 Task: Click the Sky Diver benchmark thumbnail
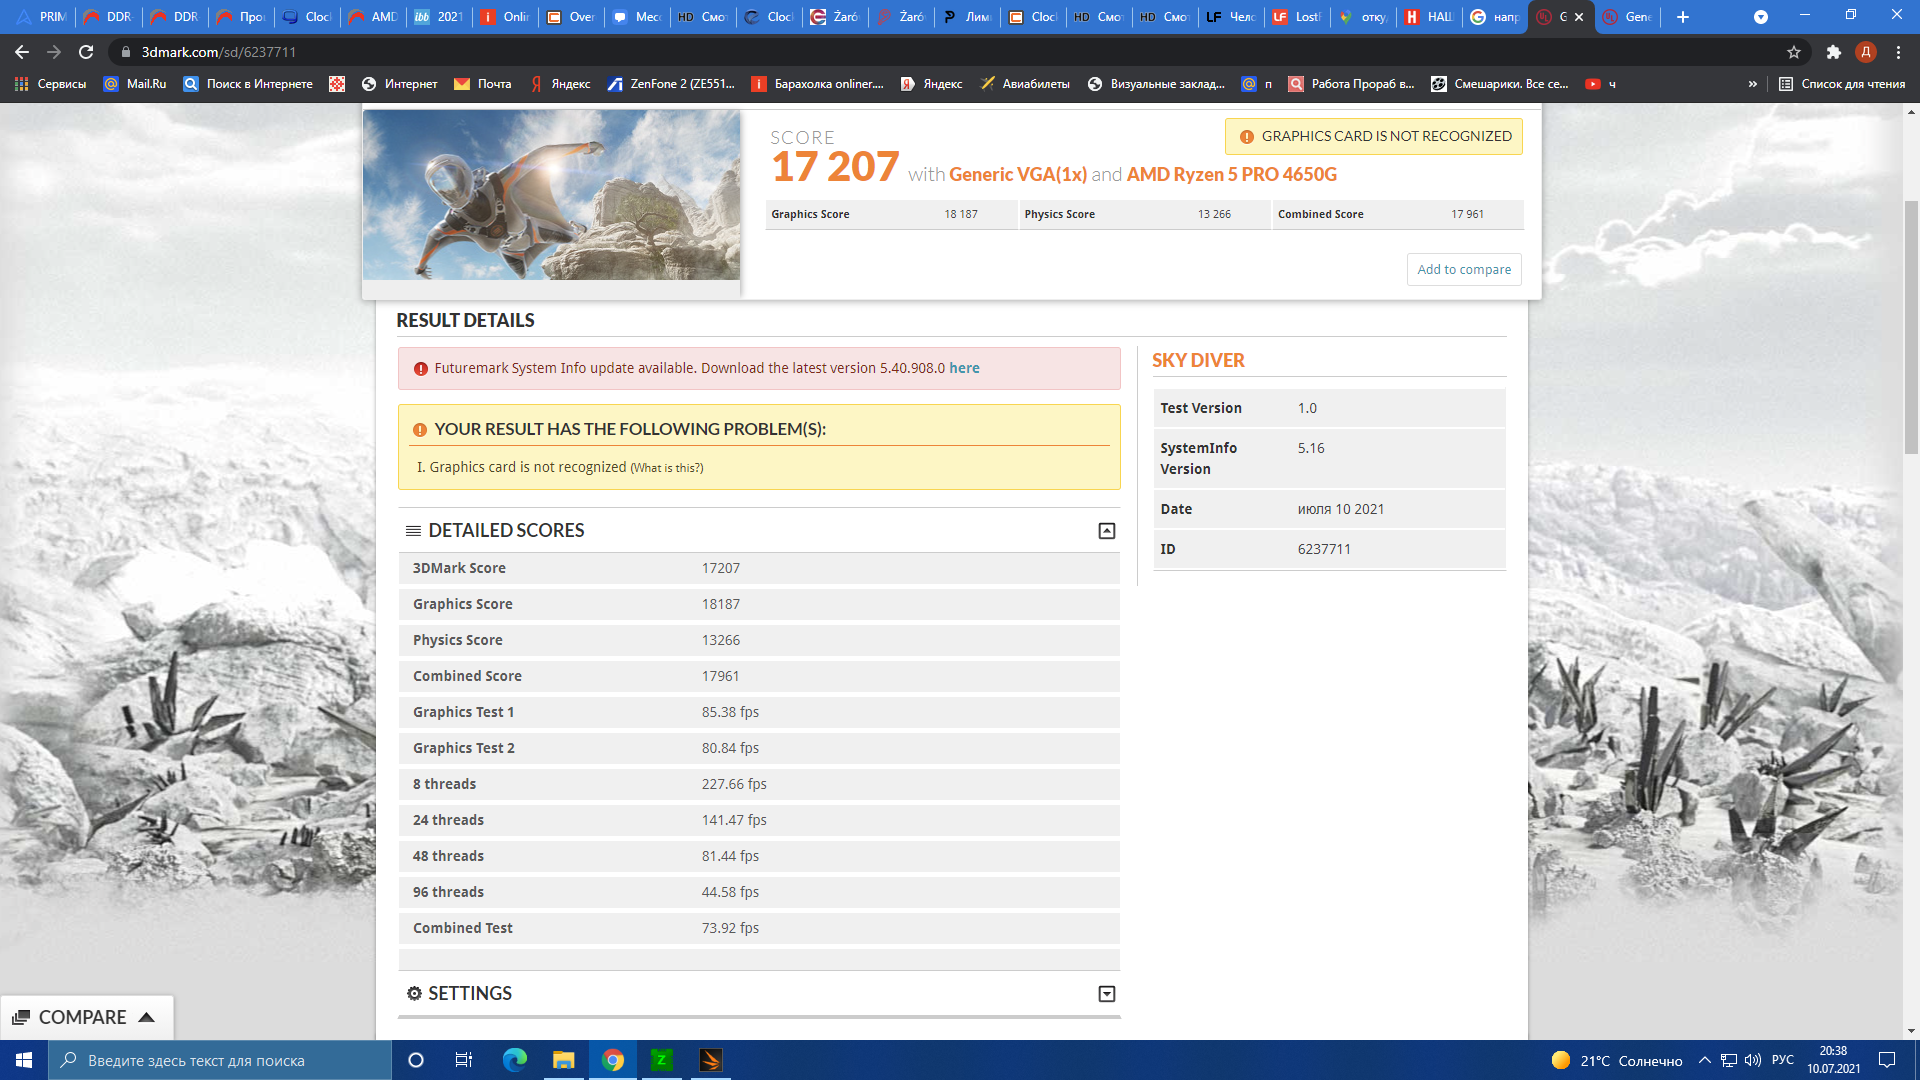[551, 195]
